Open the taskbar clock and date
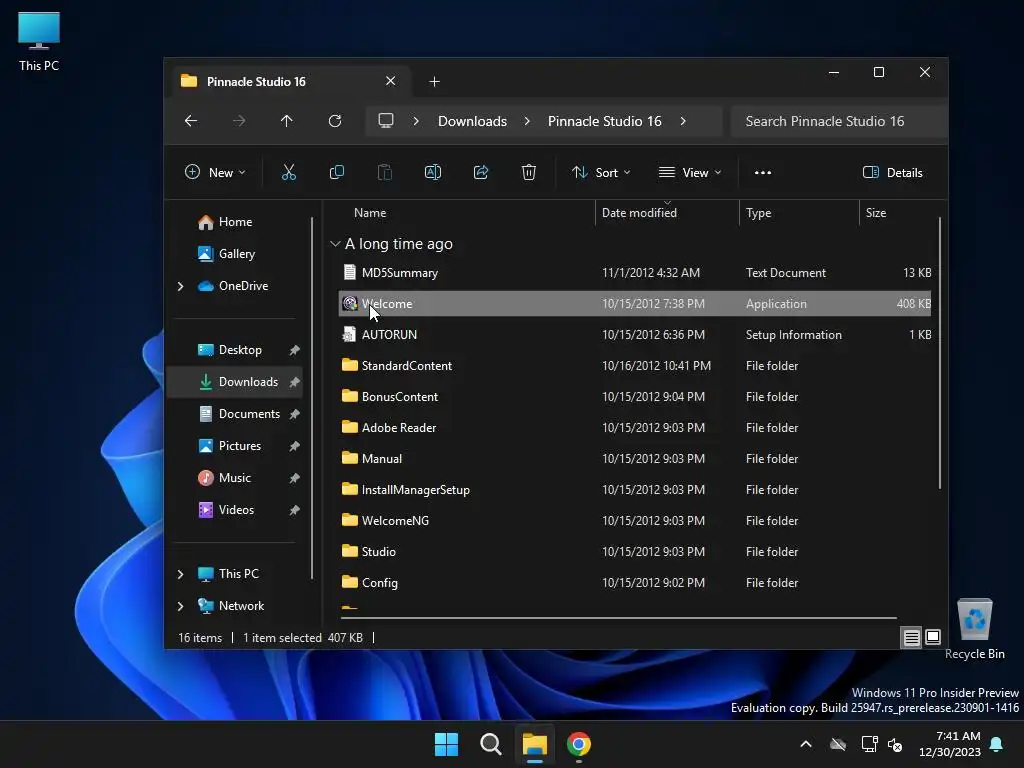This screenshot has height=768, width=1024. 950,744
